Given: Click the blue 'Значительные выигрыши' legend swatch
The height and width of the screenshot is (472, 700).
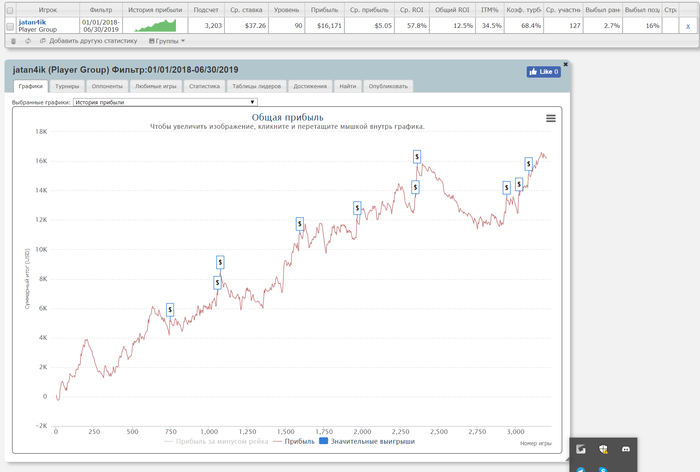Looking at the screenshot, I should click(x=324, y=441).
